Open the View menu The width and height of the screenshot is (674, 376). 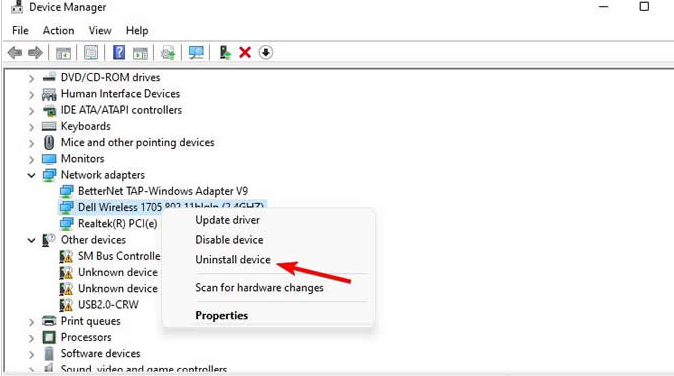(100, 31)
